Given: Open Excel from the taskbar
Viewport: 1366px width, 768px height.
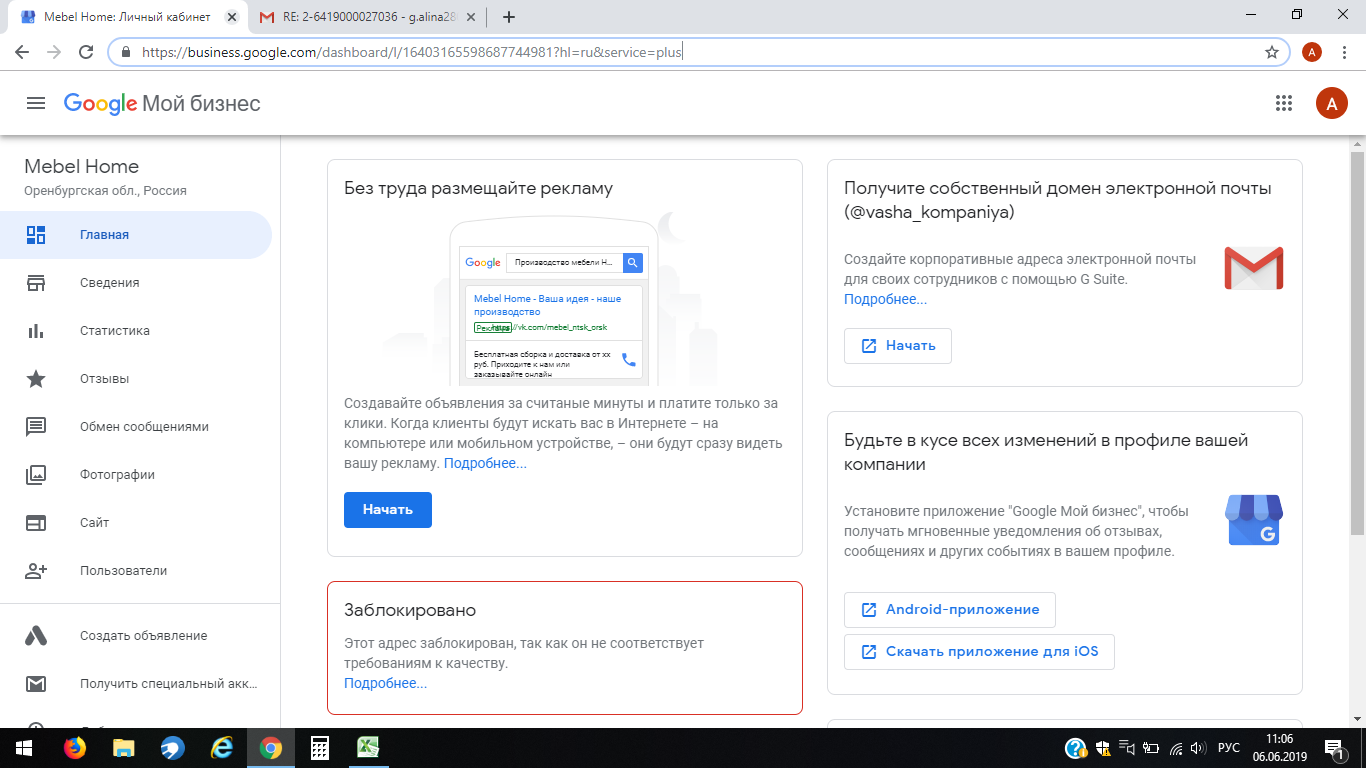Looking at the screenshot, I should click(368, 748).
